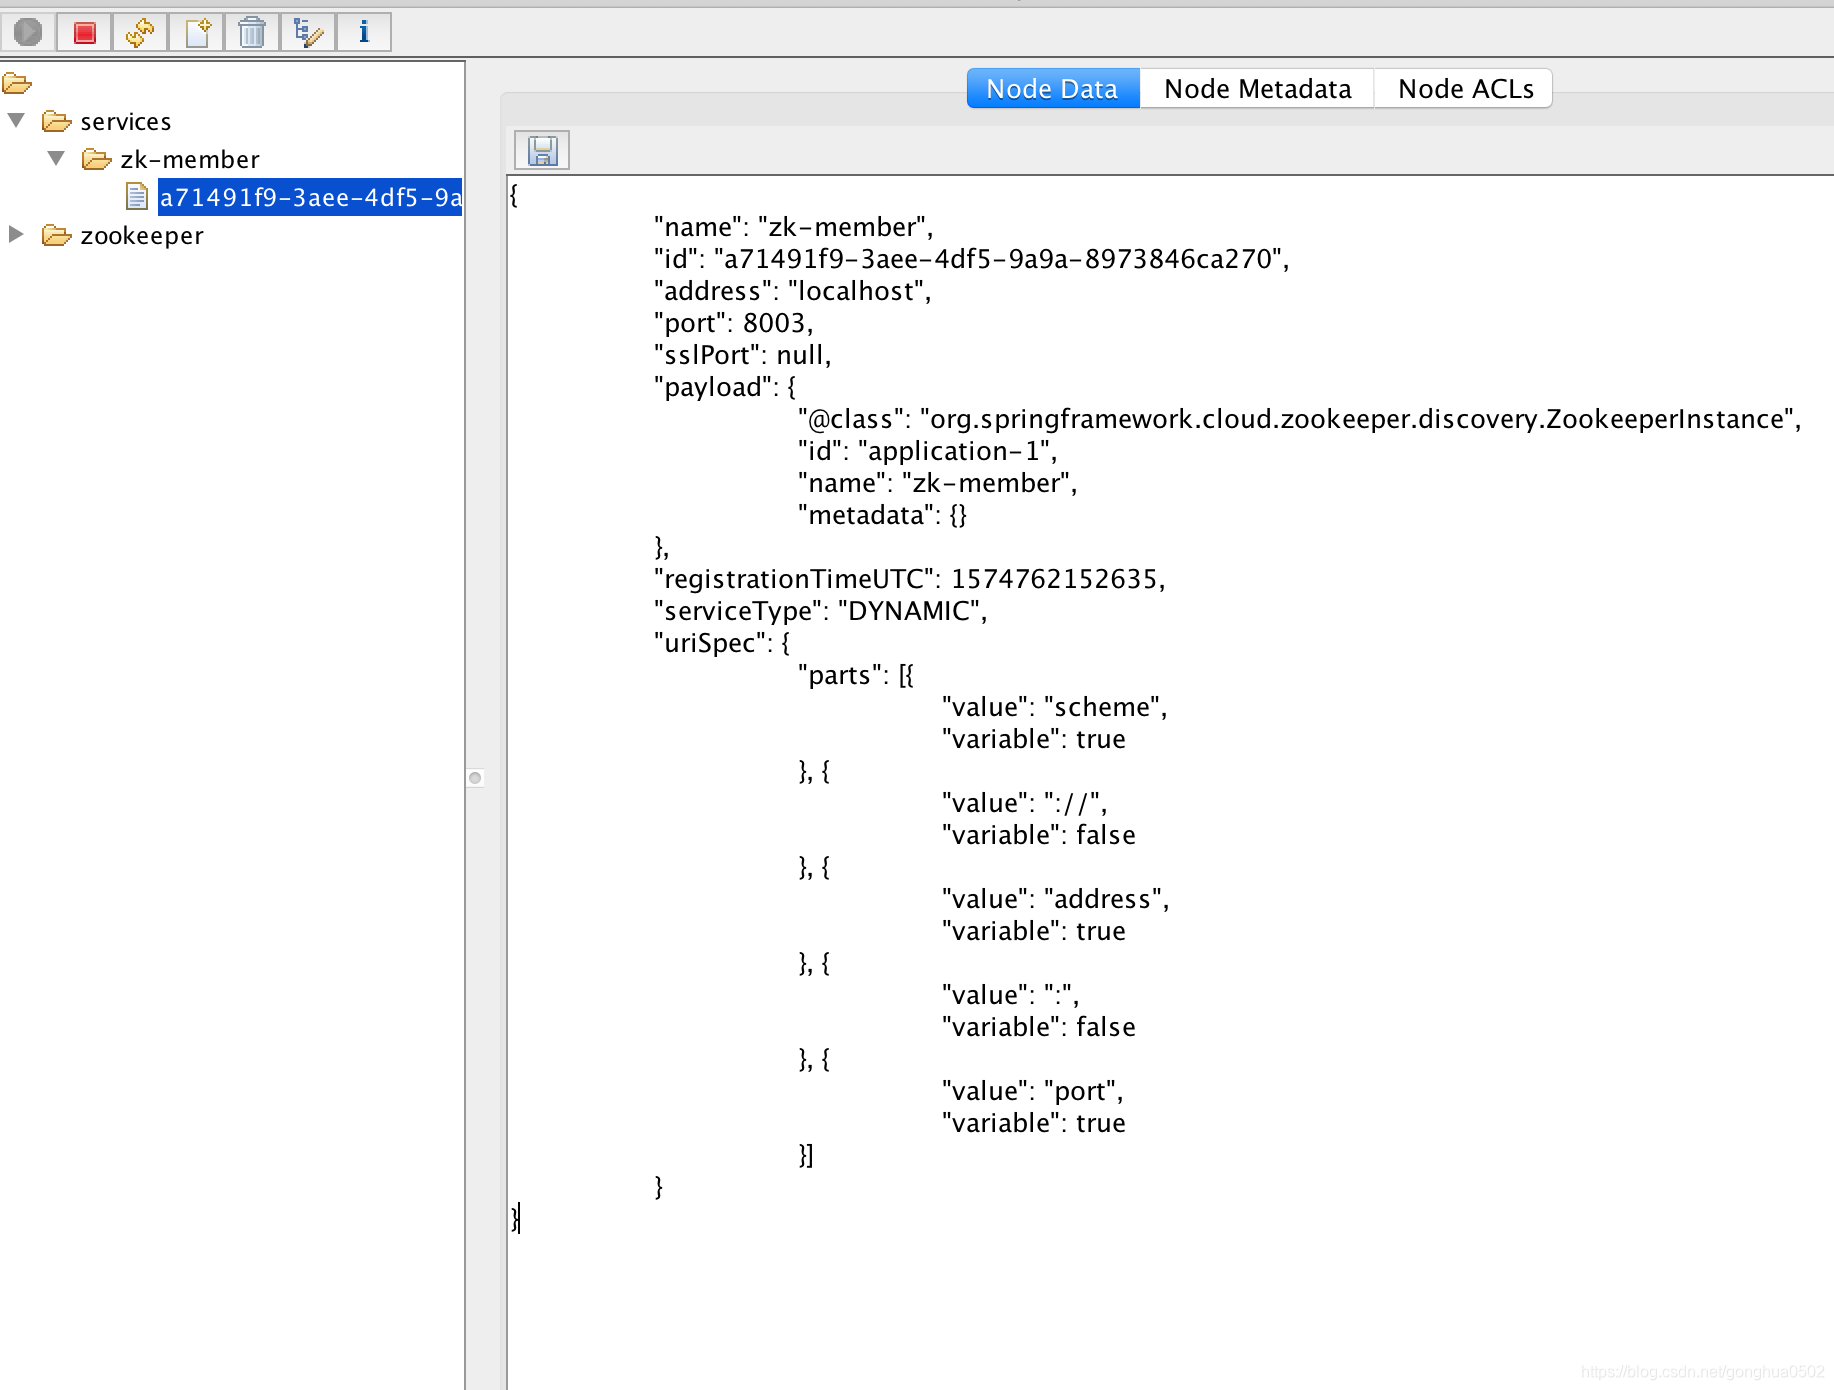Toggle the services folder disclosure triangle
Image resolution: width=1834 pixels, height=1390 pixels.
[x=15, y=119]
